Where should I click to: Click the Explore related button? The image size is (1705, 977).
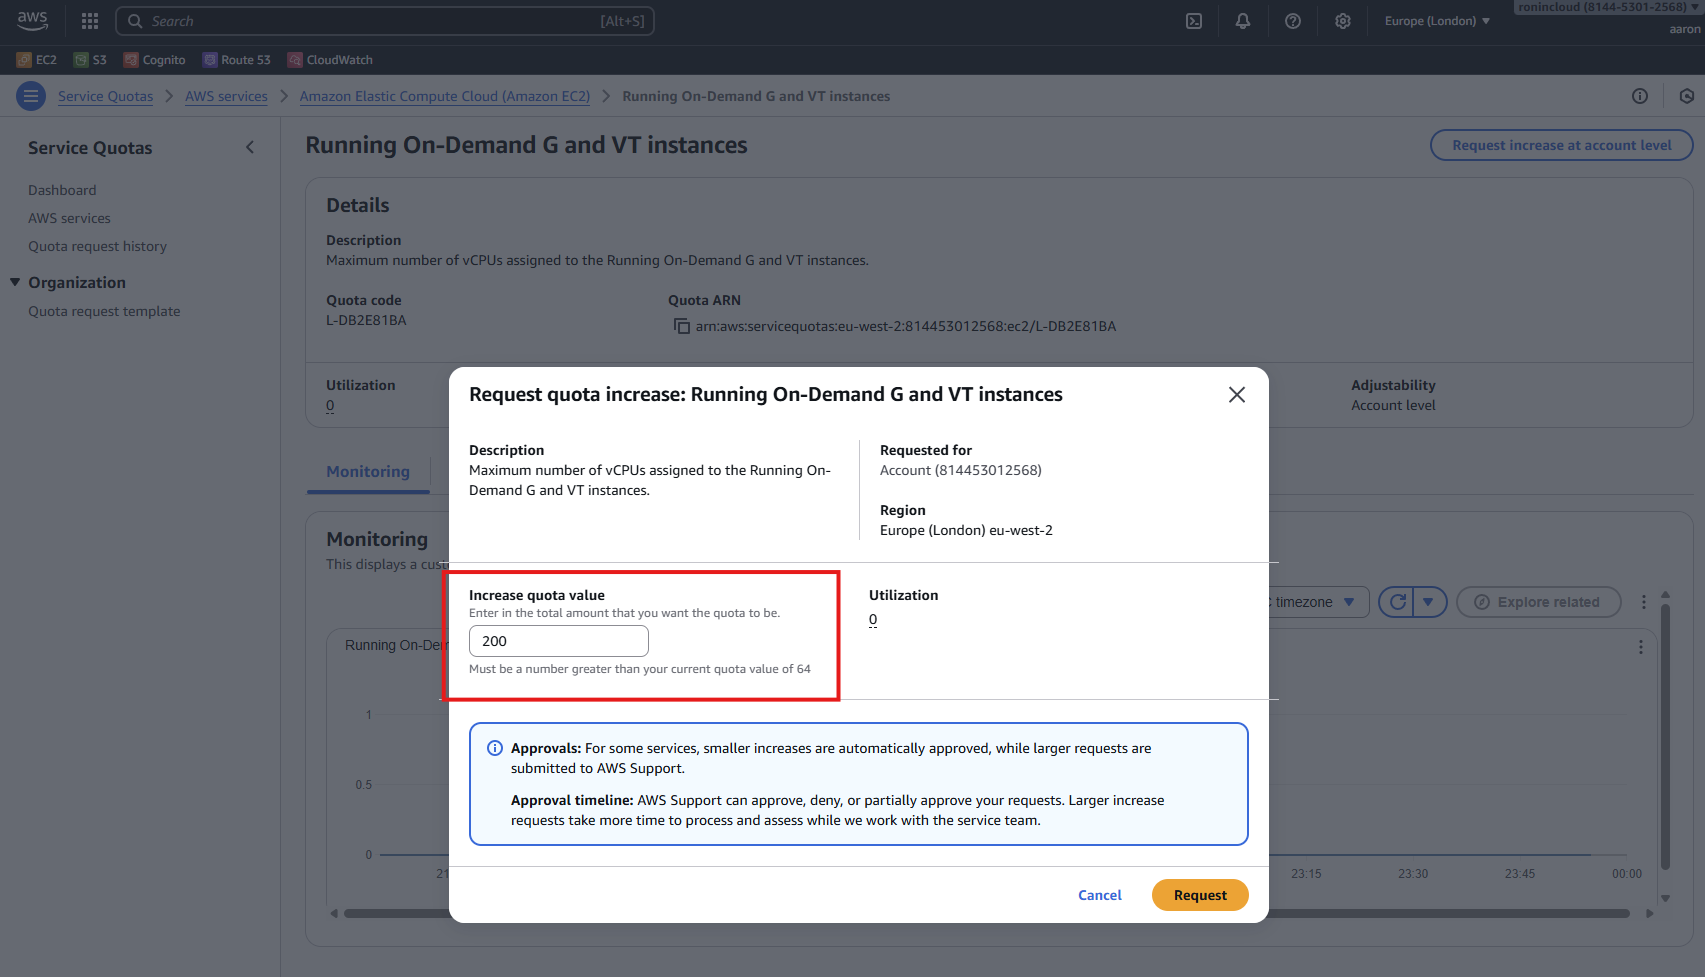[1538, 602]
